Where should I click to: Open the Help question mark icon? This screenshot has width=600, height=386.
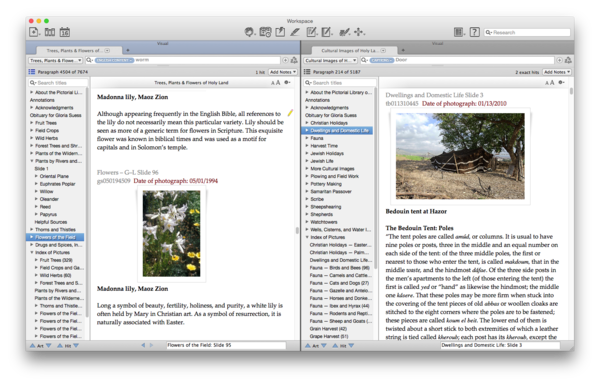click(x=474, y=32)
